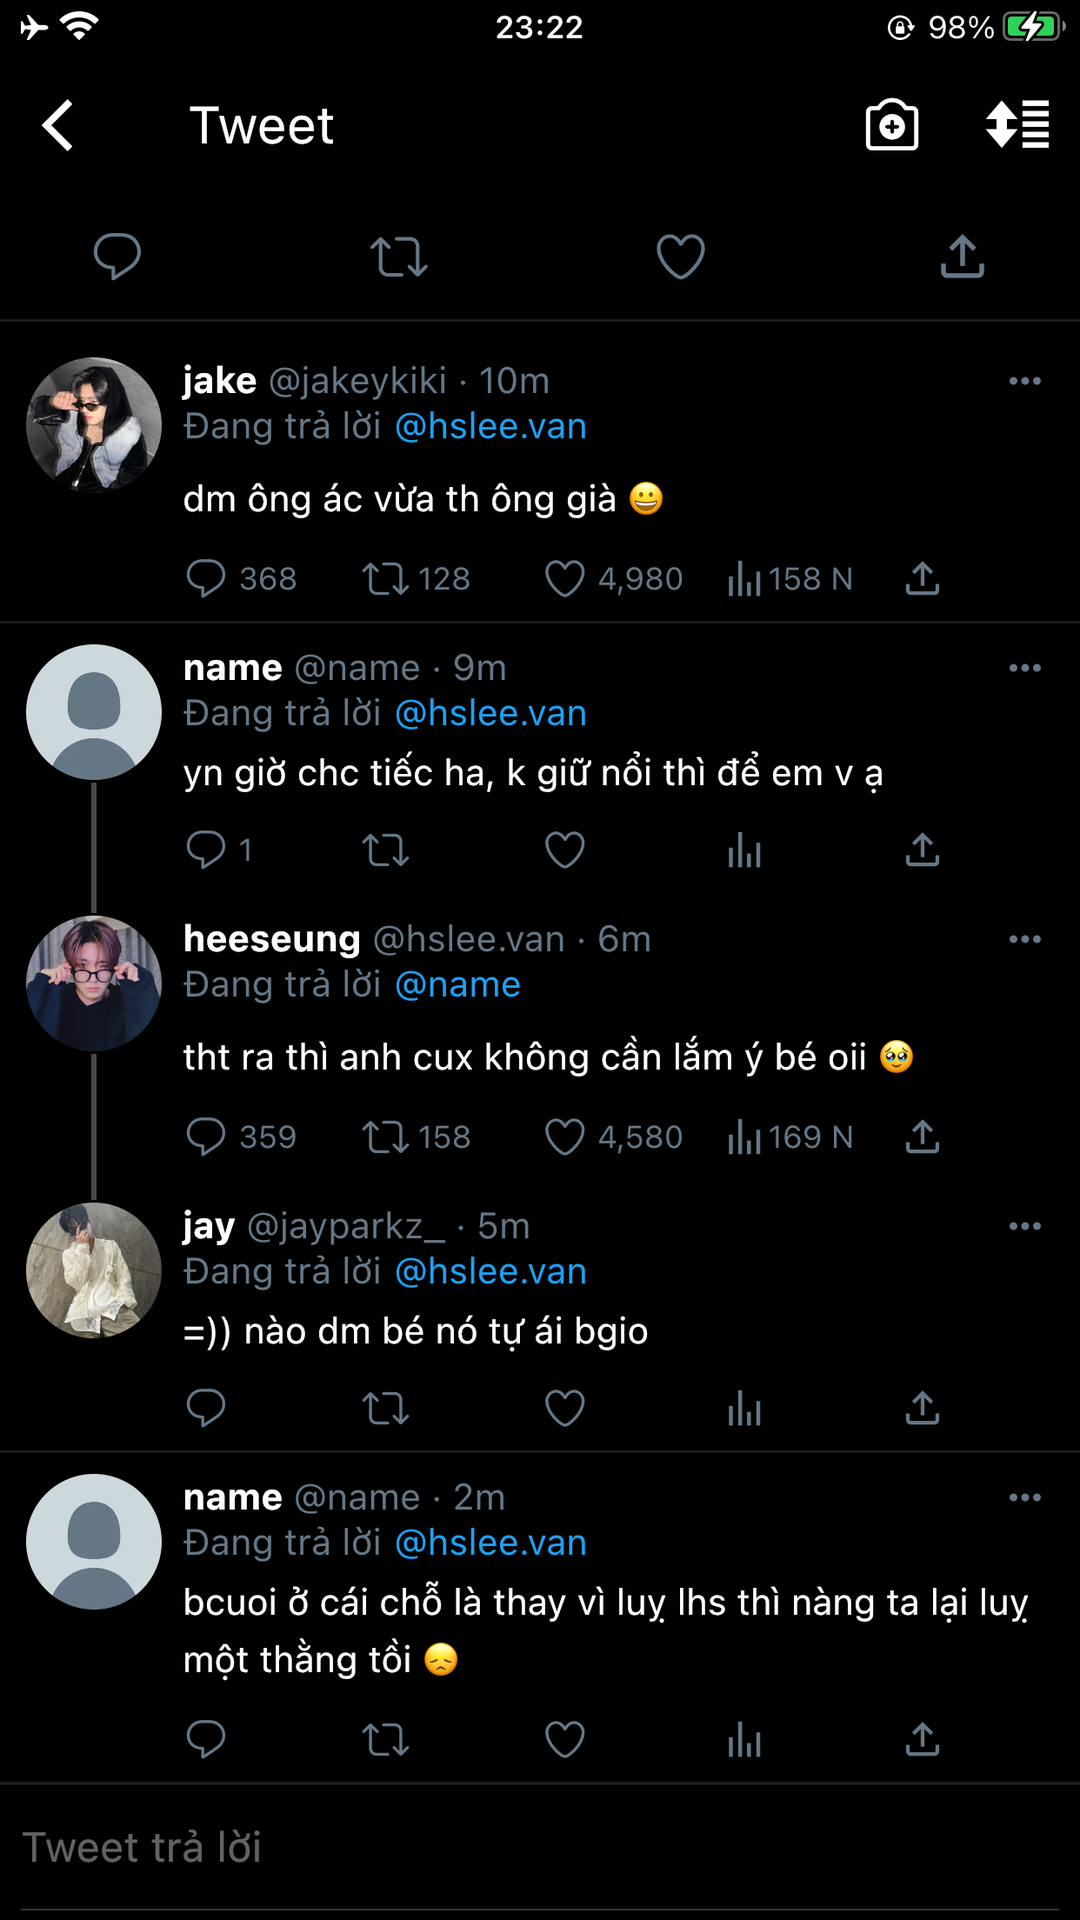Retweet jake's tweet showing 128 retweets
Viewport: 1080px width, 1920px height.
[x=385, y=578]
